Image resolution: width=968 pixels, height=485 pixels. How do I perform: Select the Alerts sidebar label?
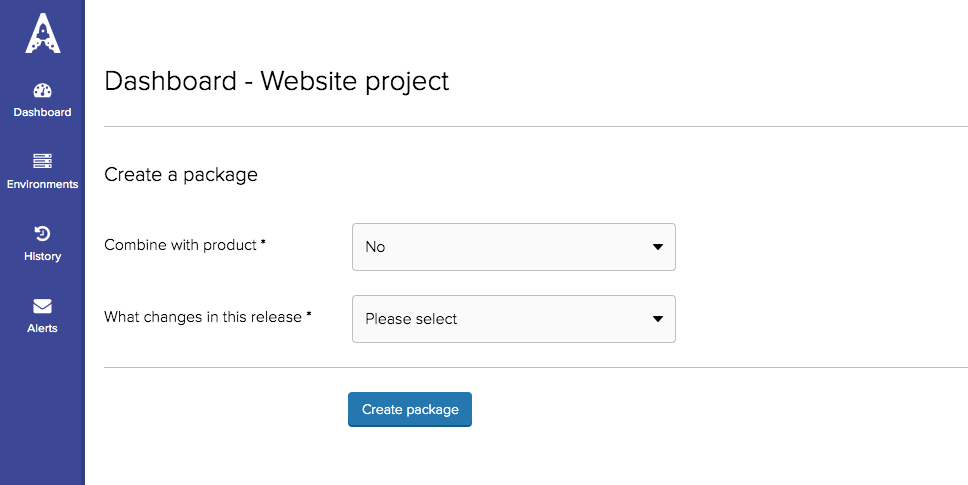pos(42,328)
